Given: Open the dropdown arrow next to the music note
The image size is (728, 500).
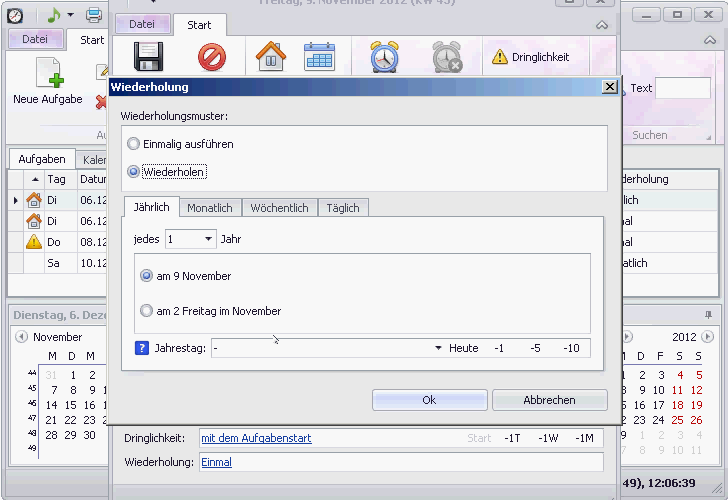Looking at the screenshot, I should click(71, 15).
